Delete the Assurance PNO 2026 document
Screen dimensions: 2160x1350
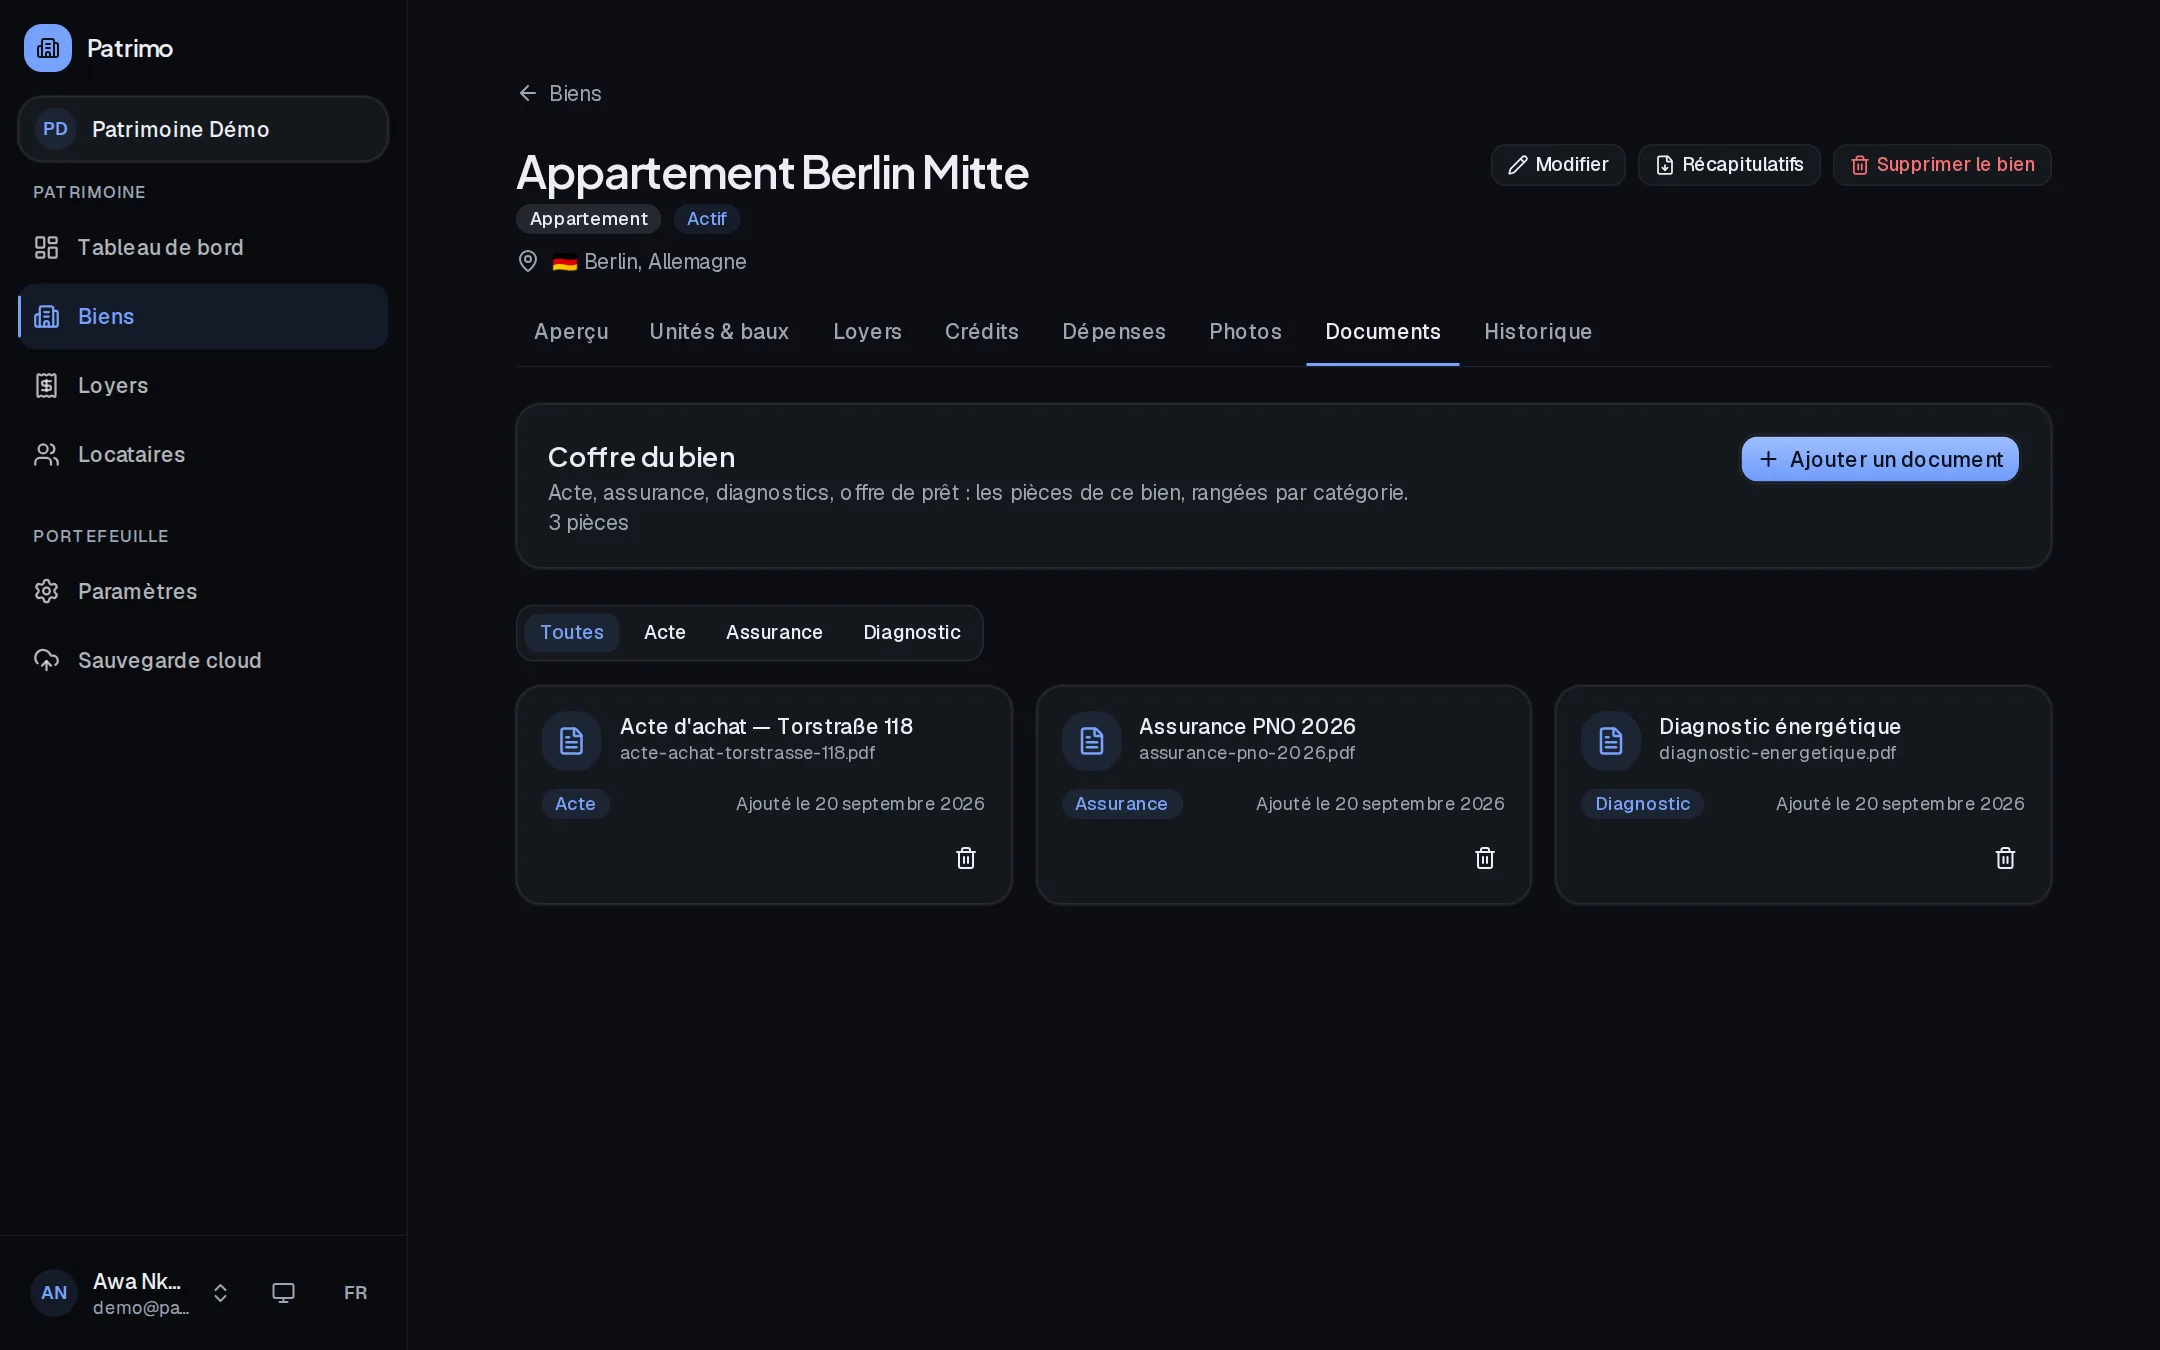click(x=1484, y=858)
